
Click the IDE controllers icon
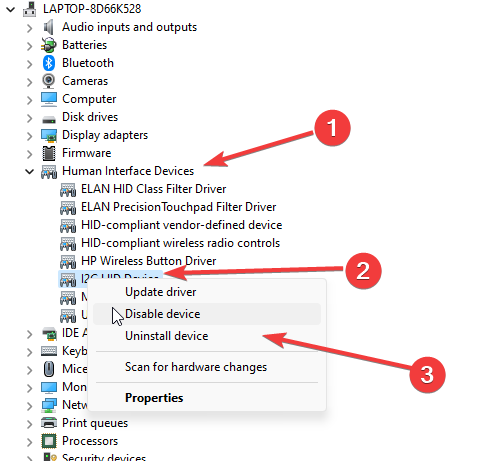pyautogui.click(x=49, y=334)
